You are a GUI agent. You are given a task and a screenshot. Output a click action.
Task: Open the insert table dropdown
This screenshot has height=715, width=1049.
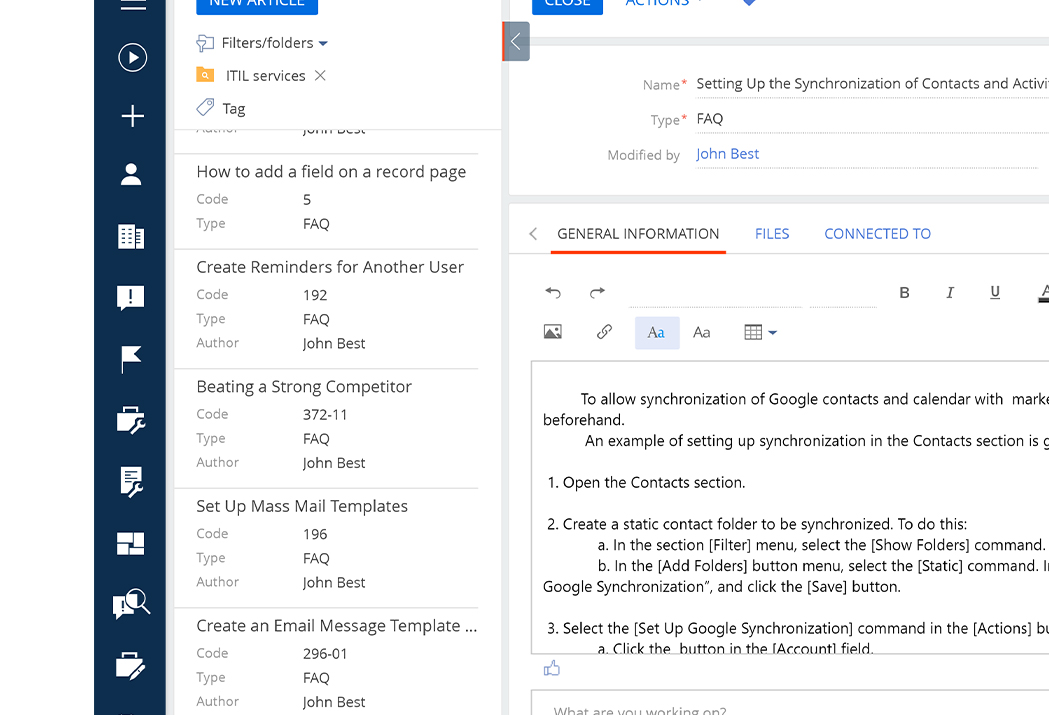(760, 332)
